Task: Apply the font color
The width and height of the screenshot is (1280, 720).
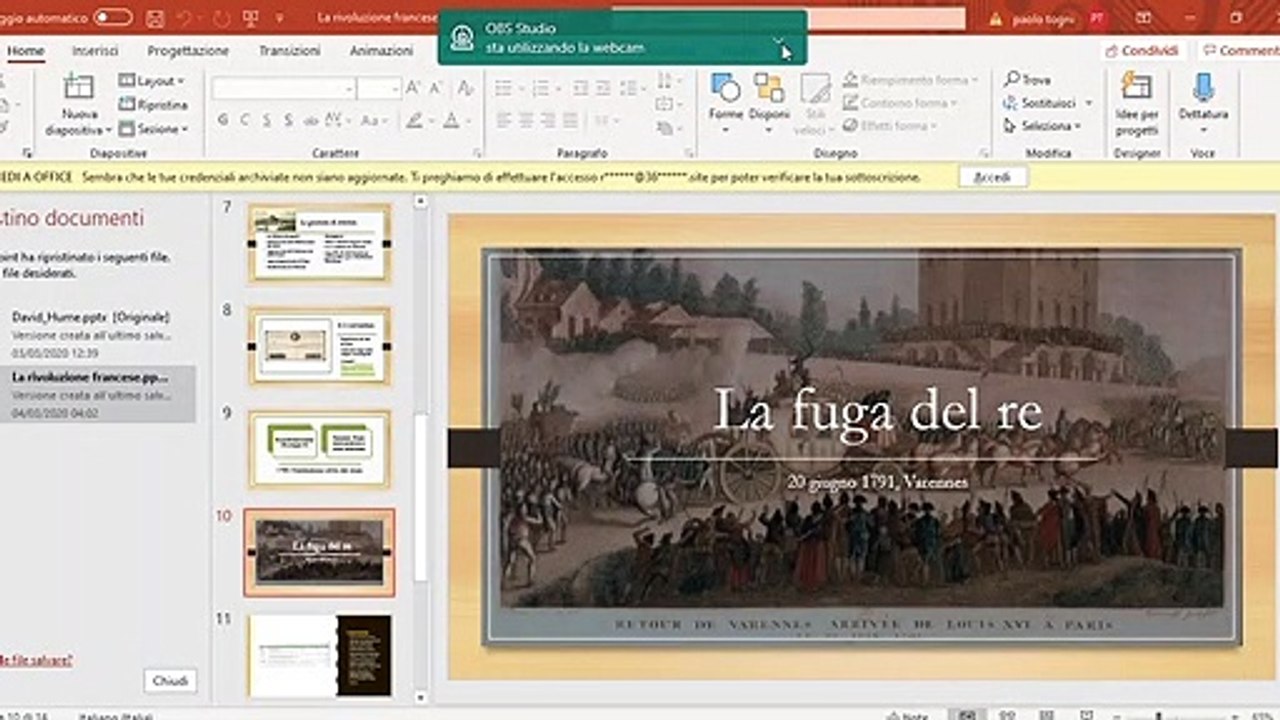Action: (451, 120)
